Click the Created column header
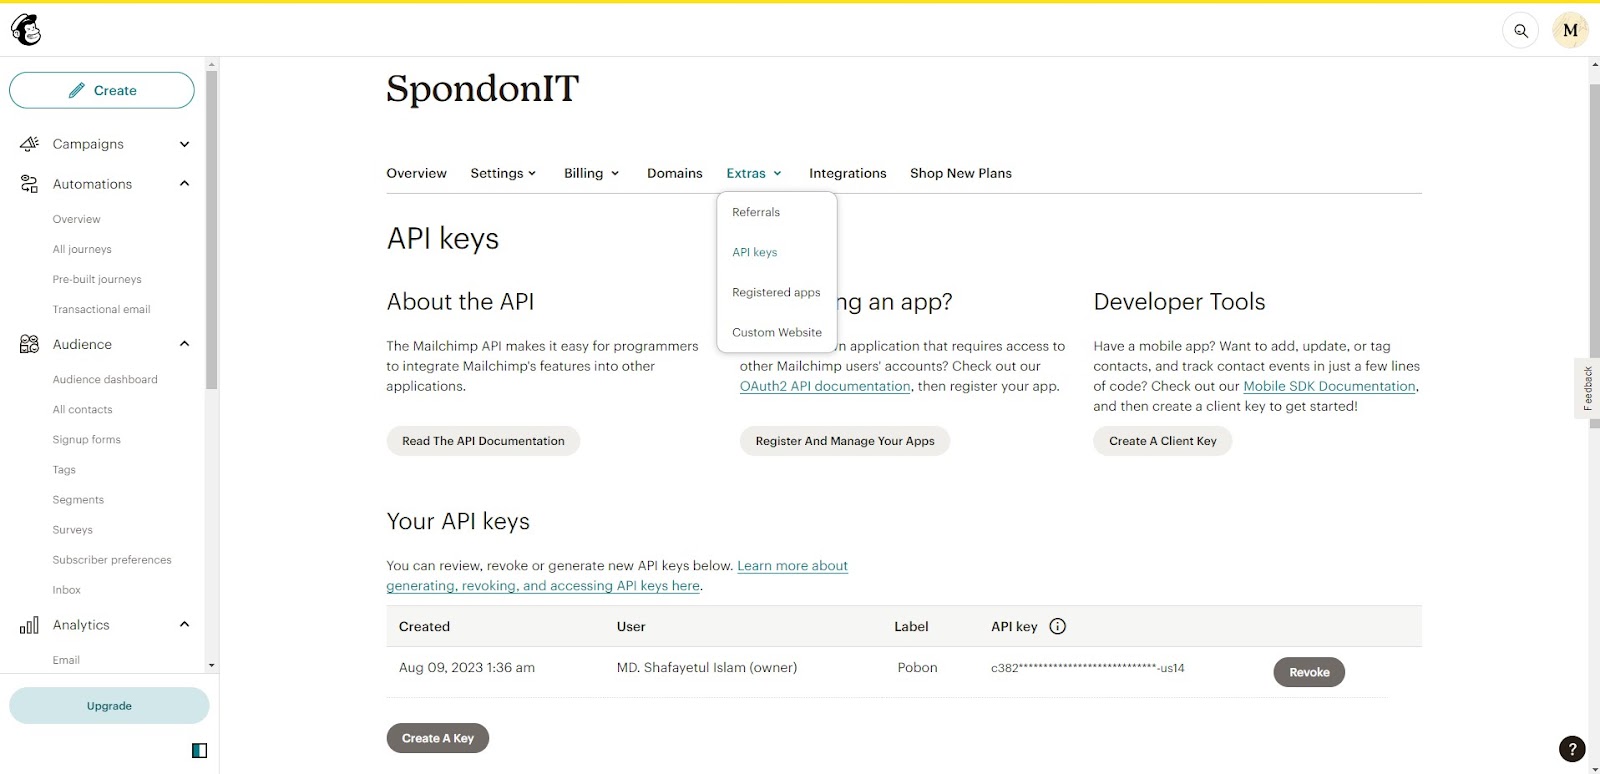 (424, 626)
